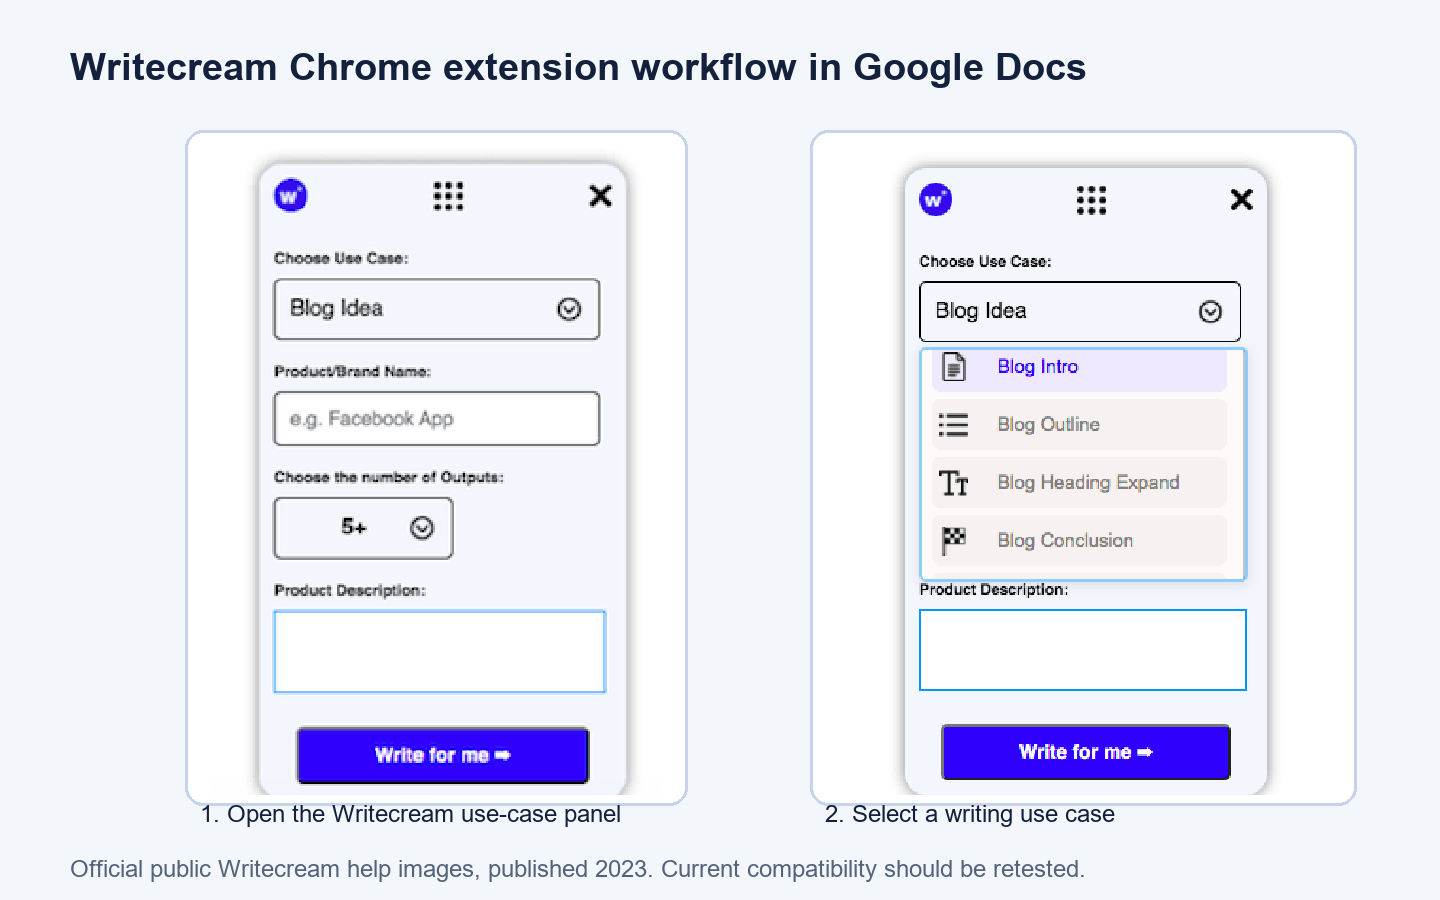Click the 'Choose the number of Outputs:' label
Viewport: 1440px width, 900px height.
[389, 477]
